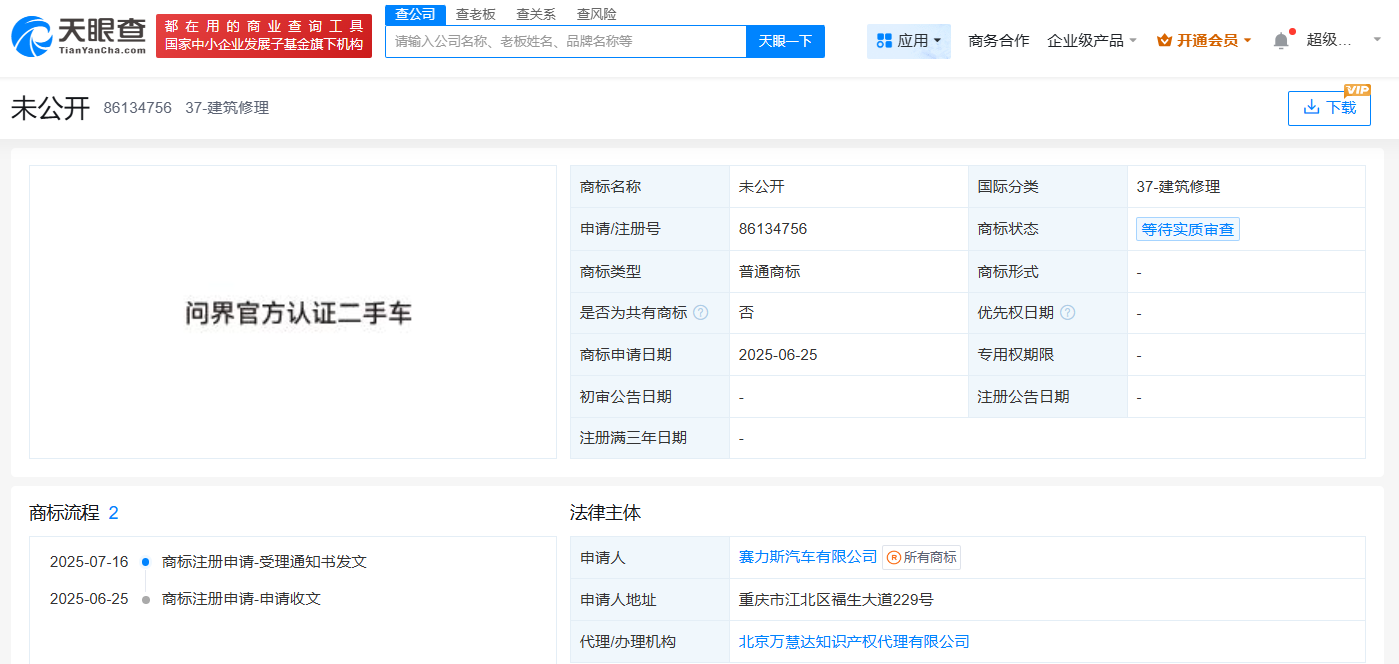Switch to the 查老板 search tab
Screen dimensions: 1399x664
click(x=476, y=14)
